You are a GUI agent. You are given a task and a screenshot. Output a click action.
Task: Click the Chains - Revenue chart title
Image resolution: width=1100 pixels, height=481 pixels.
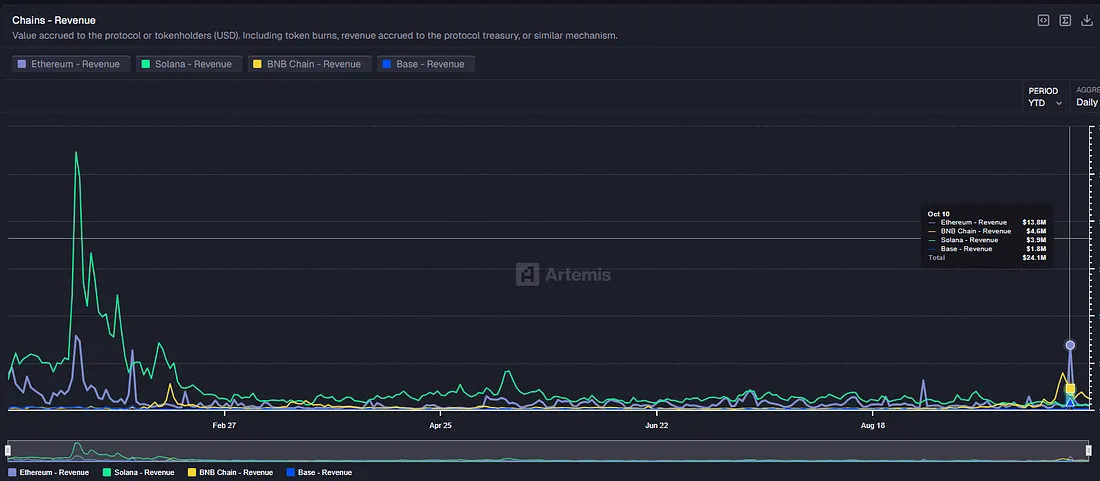[x=54, y=20]
